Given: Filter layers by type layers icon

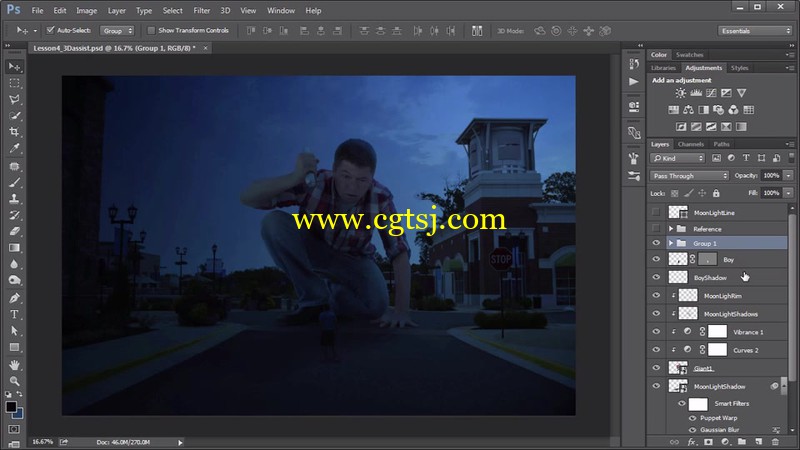Looking at the screenshot, I should coord(746,158).
